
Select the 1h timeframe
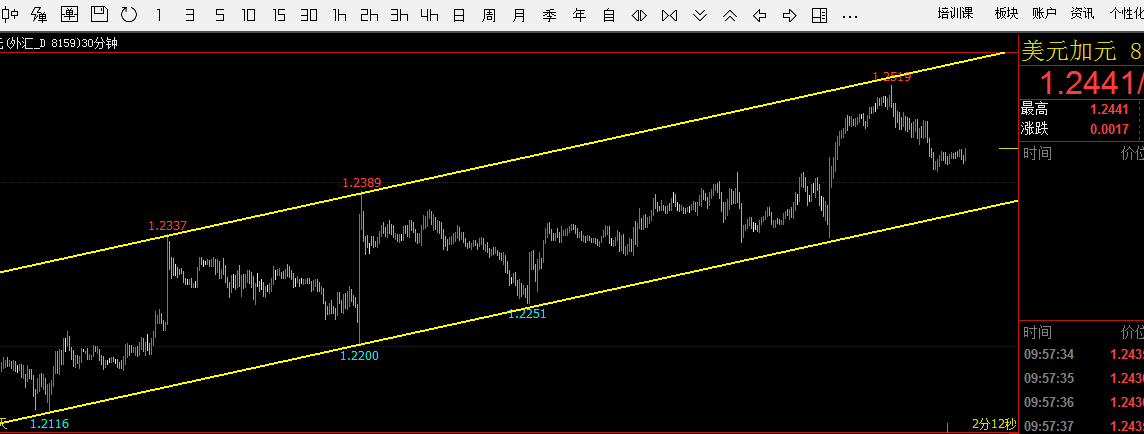click(x=339, y=15)
